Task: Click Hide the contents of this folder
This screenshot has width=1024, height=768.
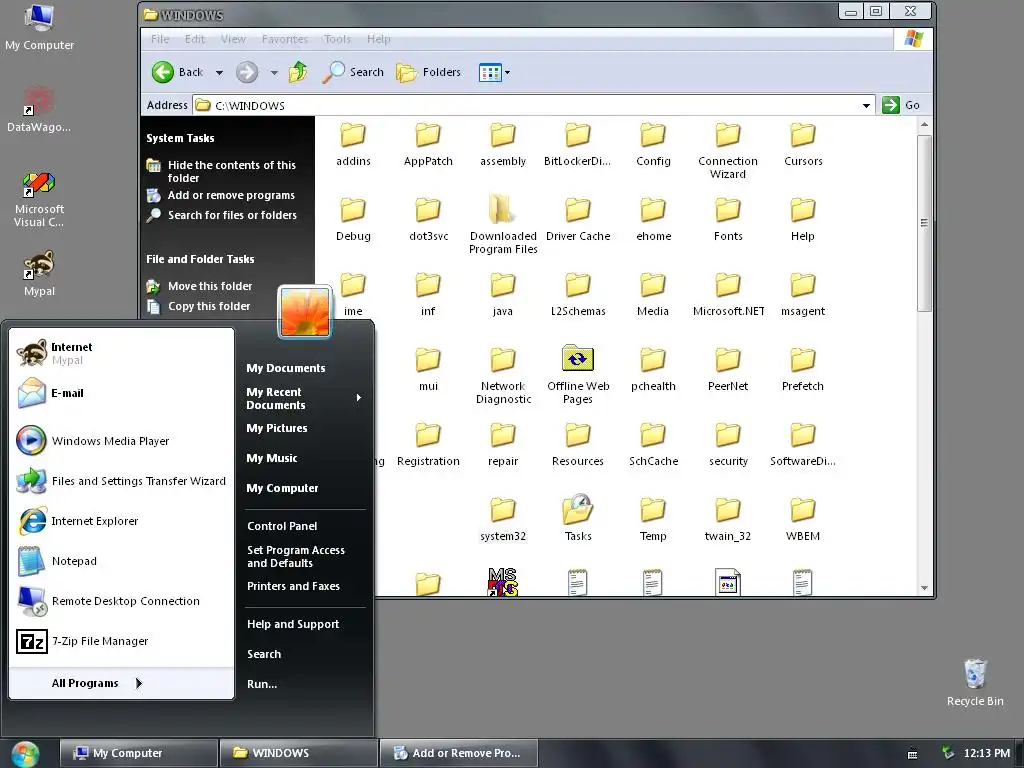Action: (222, 171)
